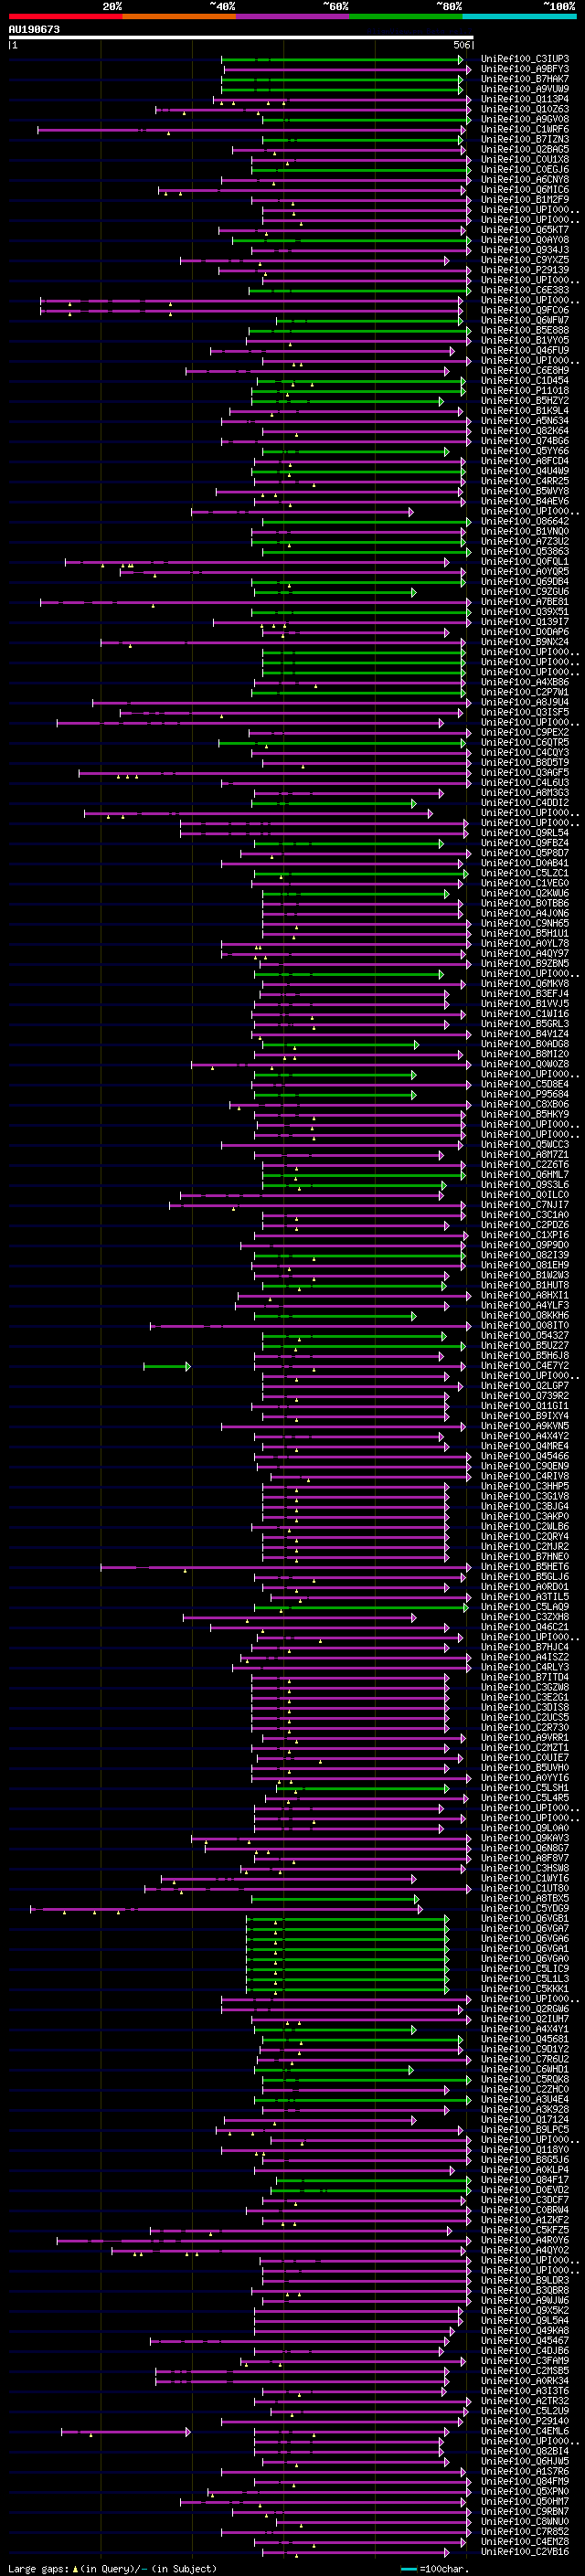Screen dimensions: 585x2576
Task: Select label UniRef100_C5LZC1
Action: 525,873
